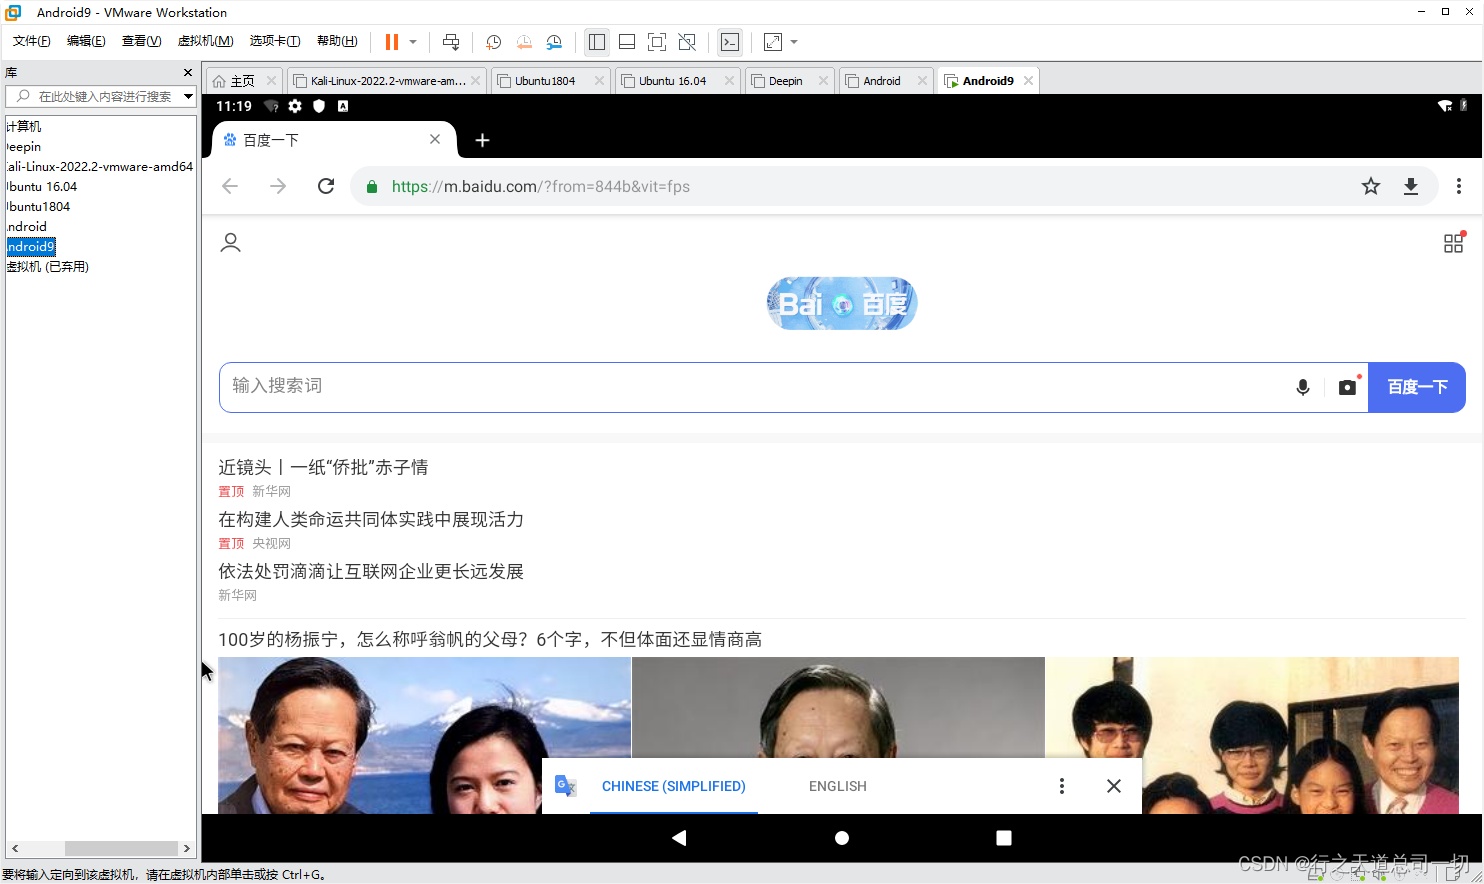
Task: Open the Baidu apps grid icon
Action: pos(1454,243)
